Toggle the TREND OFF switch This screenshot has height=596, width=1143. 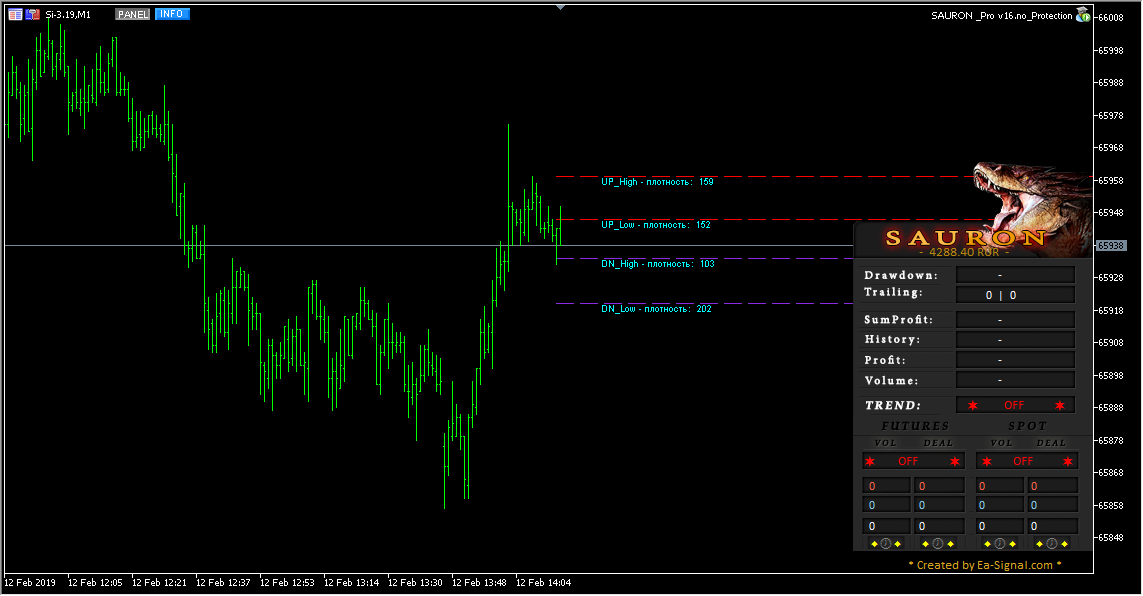pyautogui.click(x=1015, y=405)
